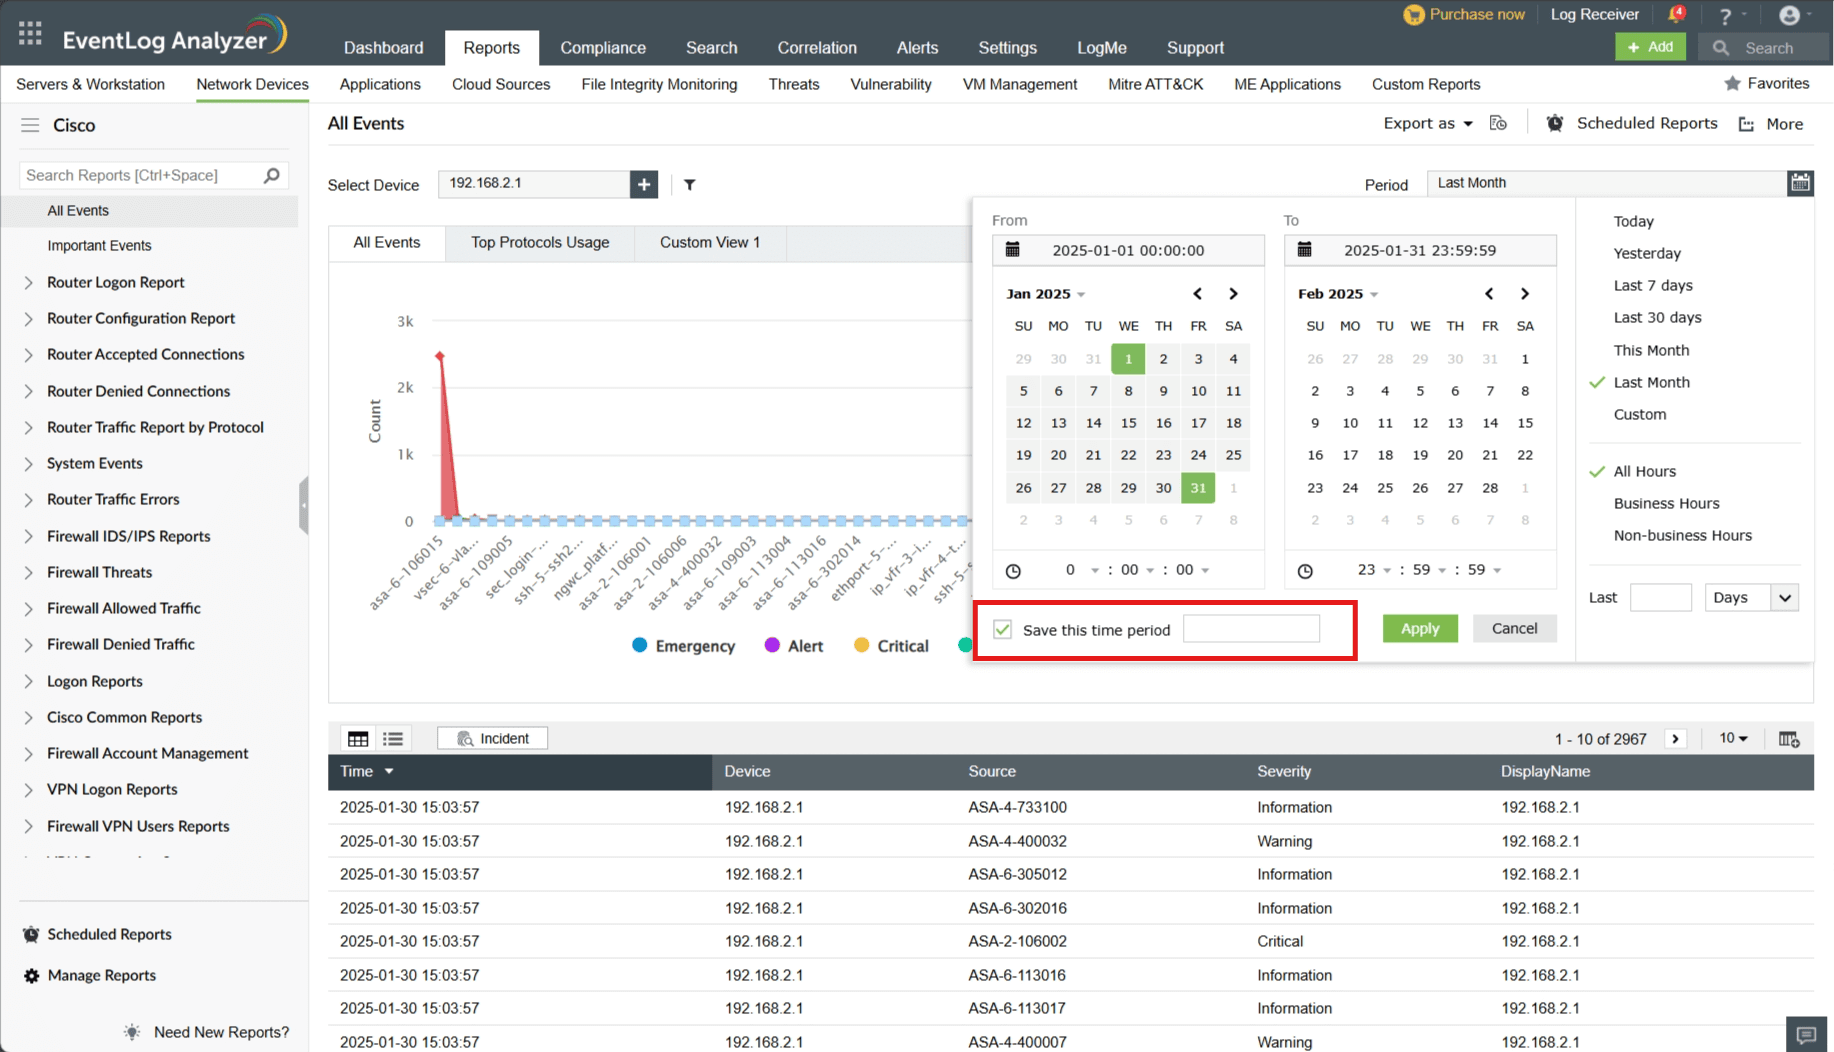The width and height of the screenshot is (1834, 1052).
Task: Click the To date calendar icon
Action: [1305, 250]
